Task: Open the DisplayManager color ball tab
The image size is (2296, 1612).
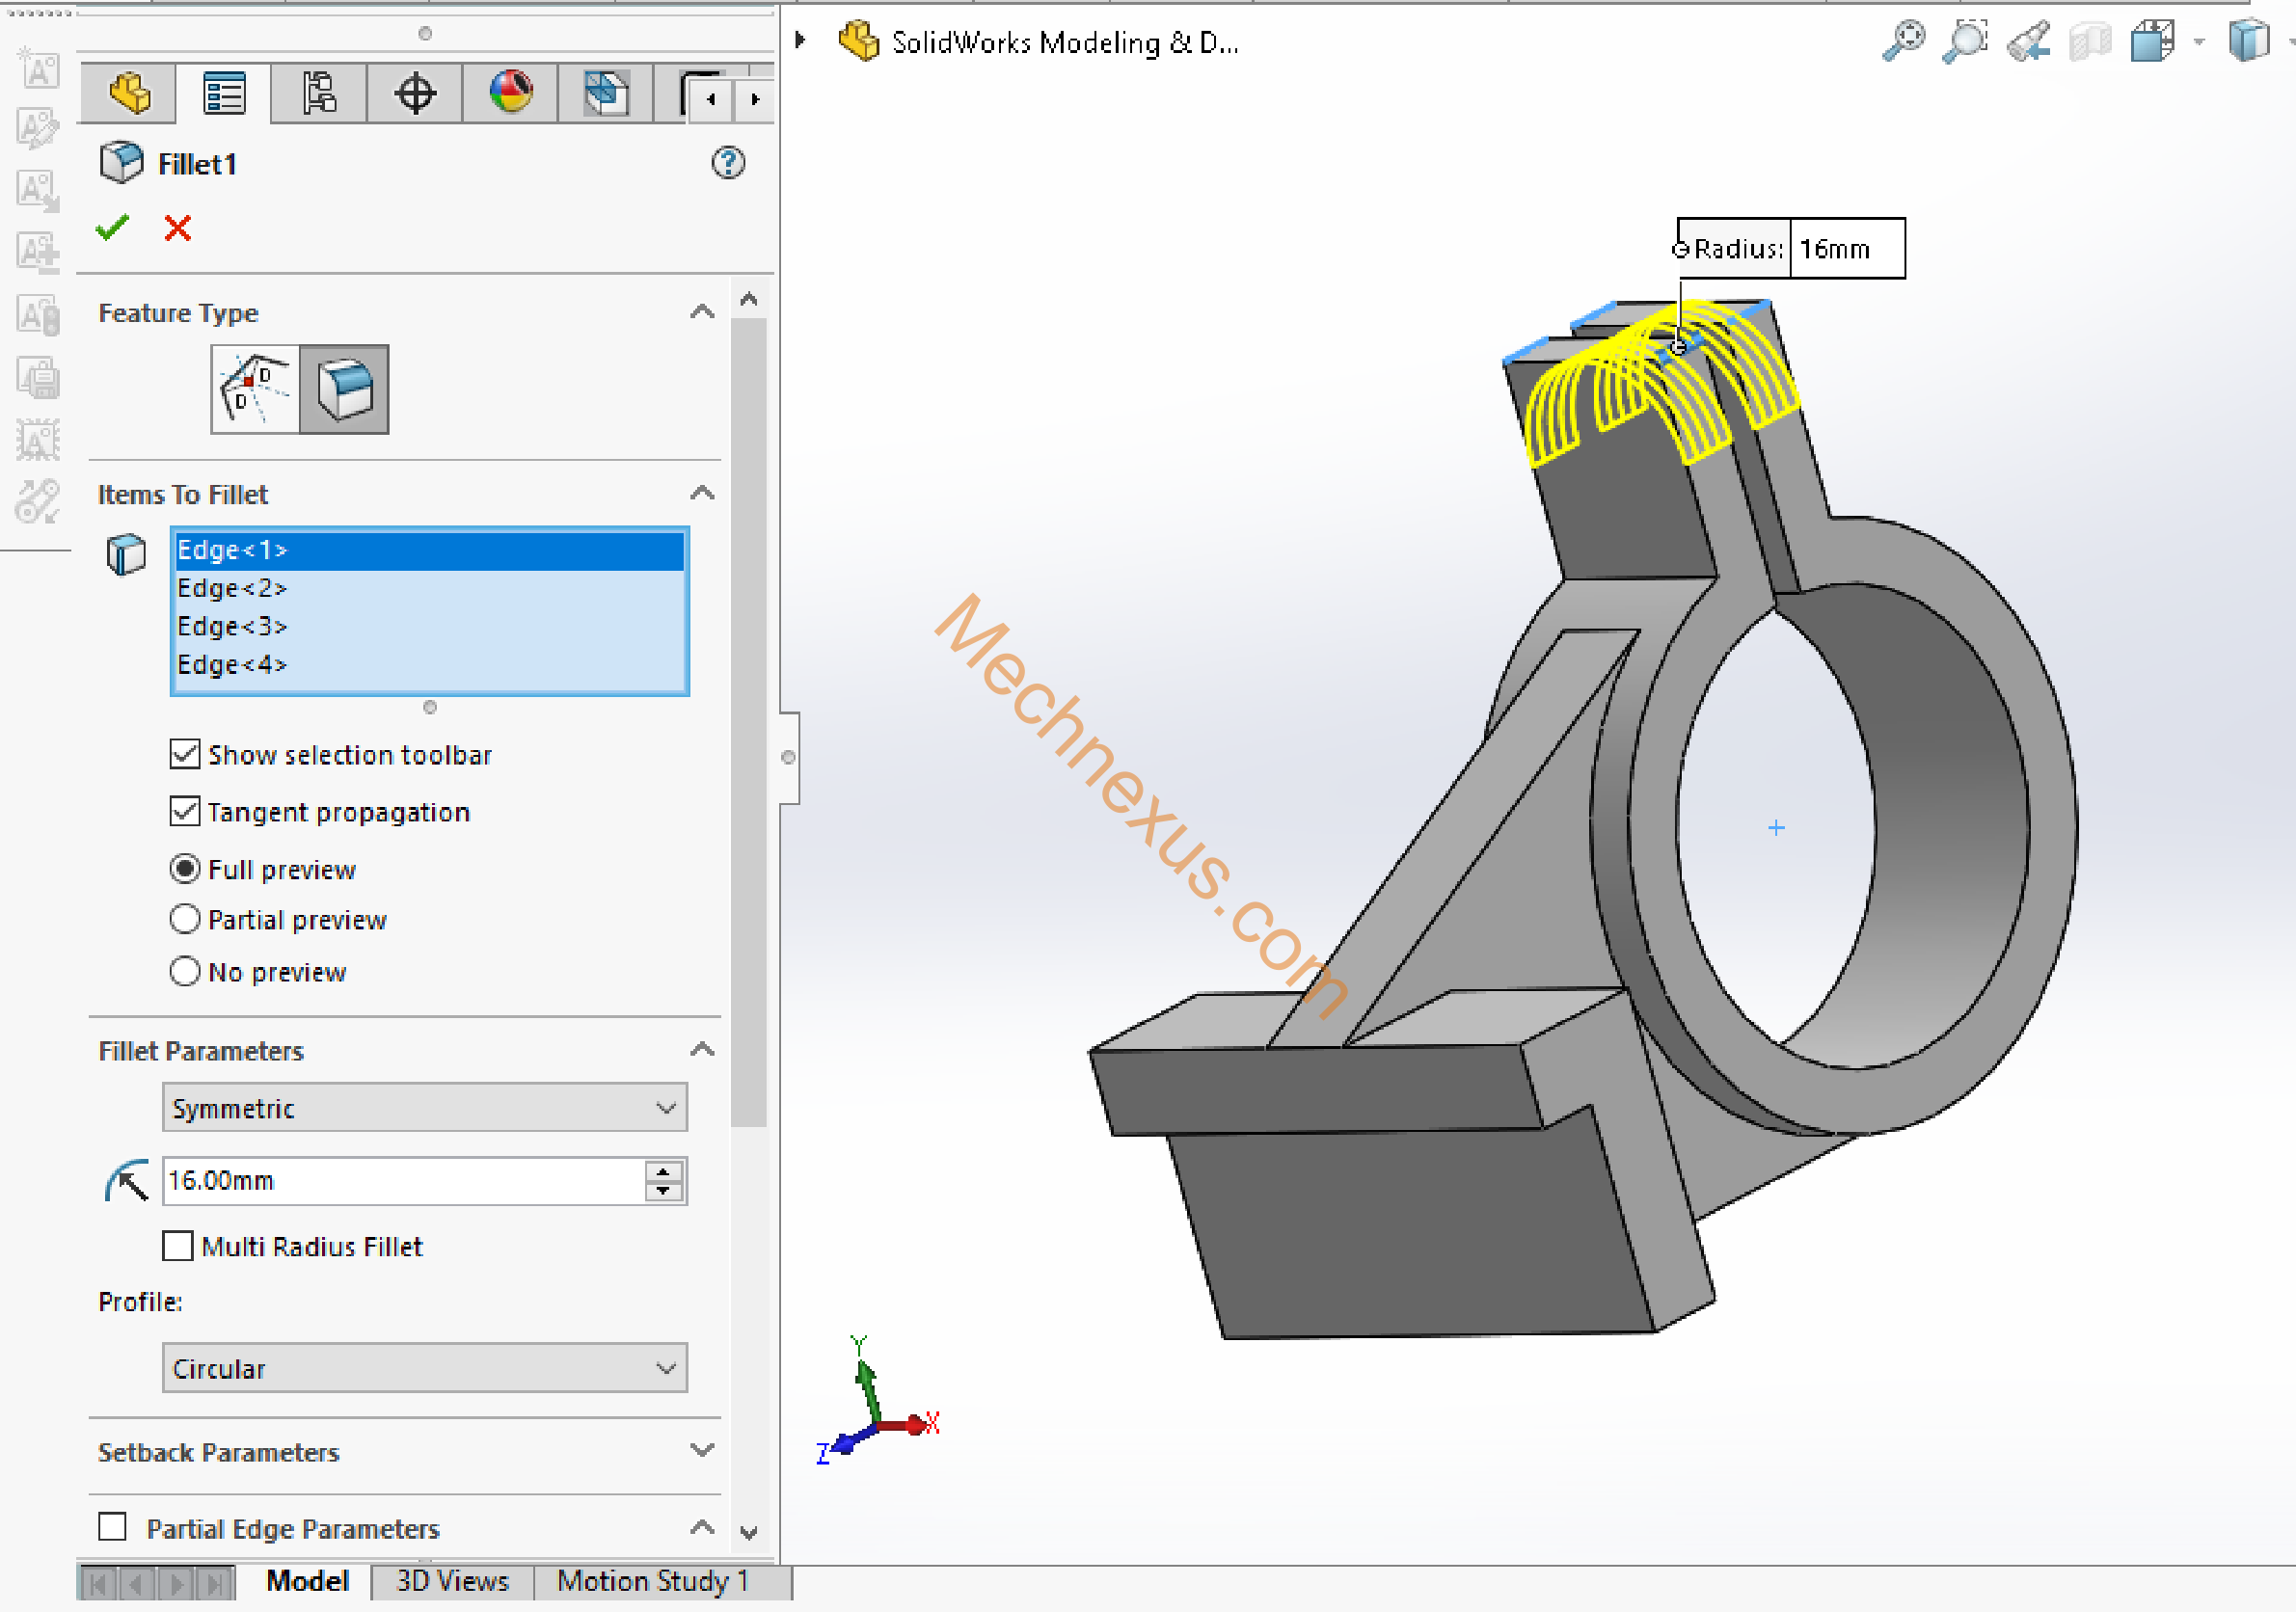Action: pyautogui.click(x=510, y=93)
